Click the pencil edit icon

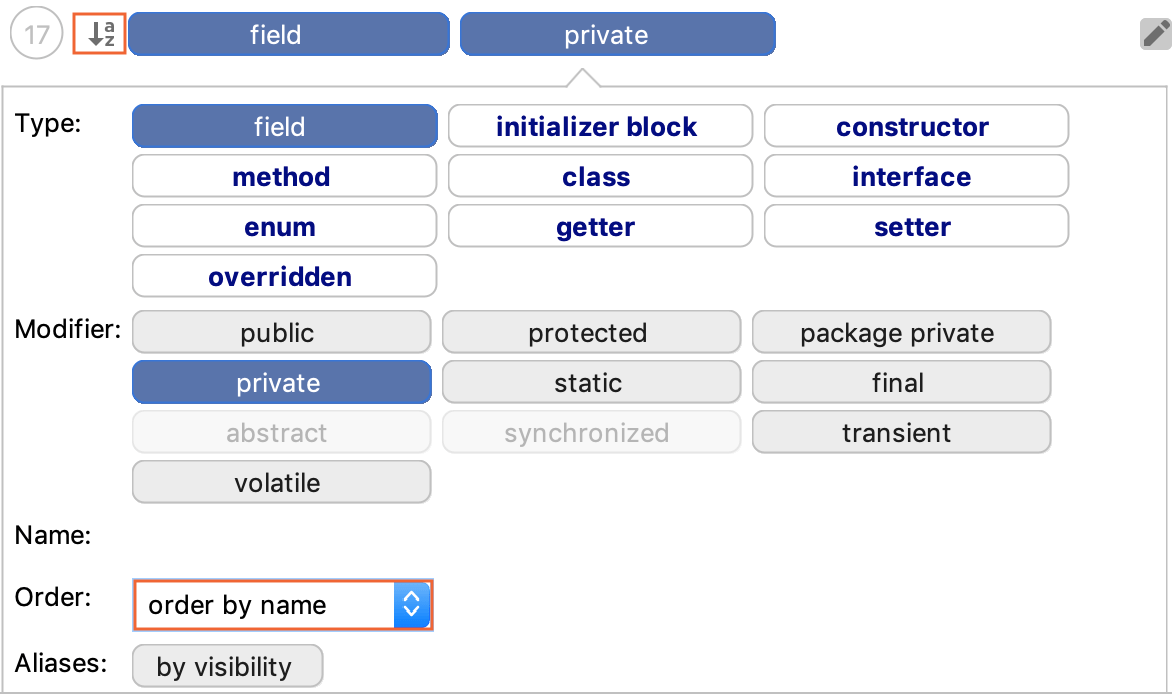tap(1155, 35)
